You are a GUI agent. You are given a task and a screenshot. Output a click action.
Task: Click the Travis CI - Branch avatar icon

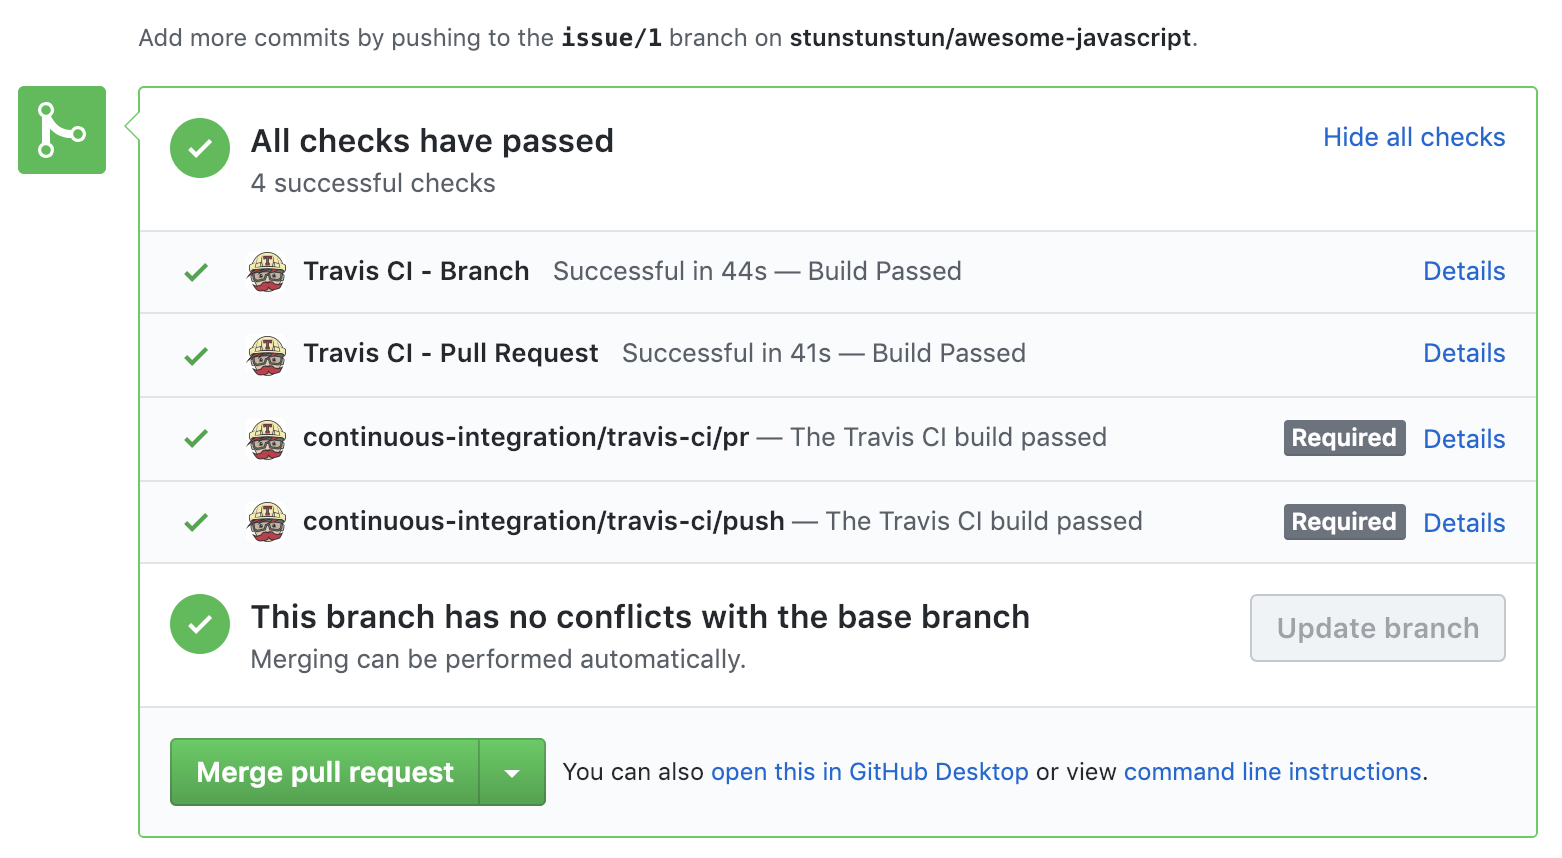(x=267, y=272)
